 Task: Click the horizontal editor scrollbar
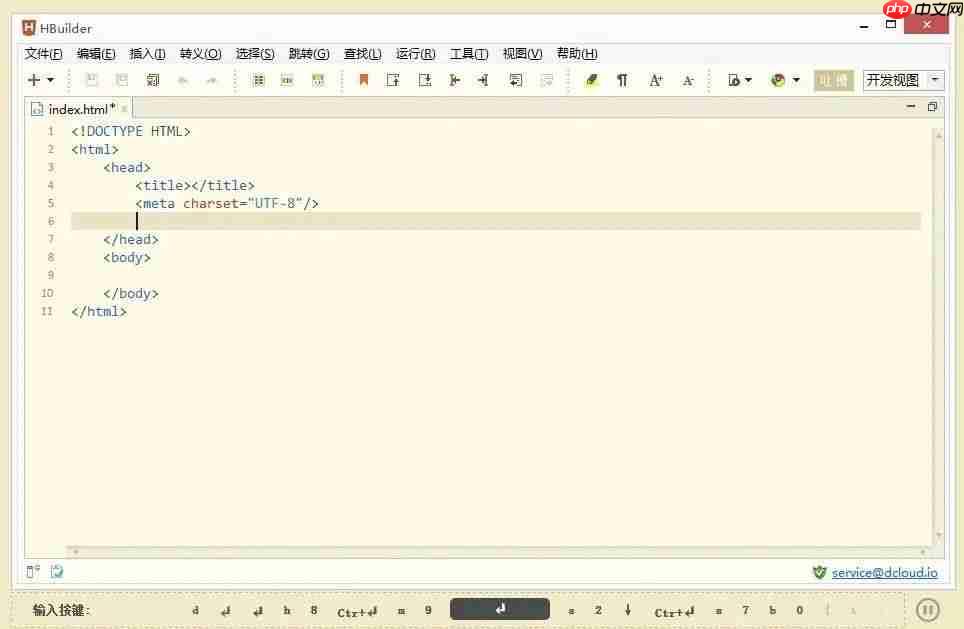(x=499, y=551)
